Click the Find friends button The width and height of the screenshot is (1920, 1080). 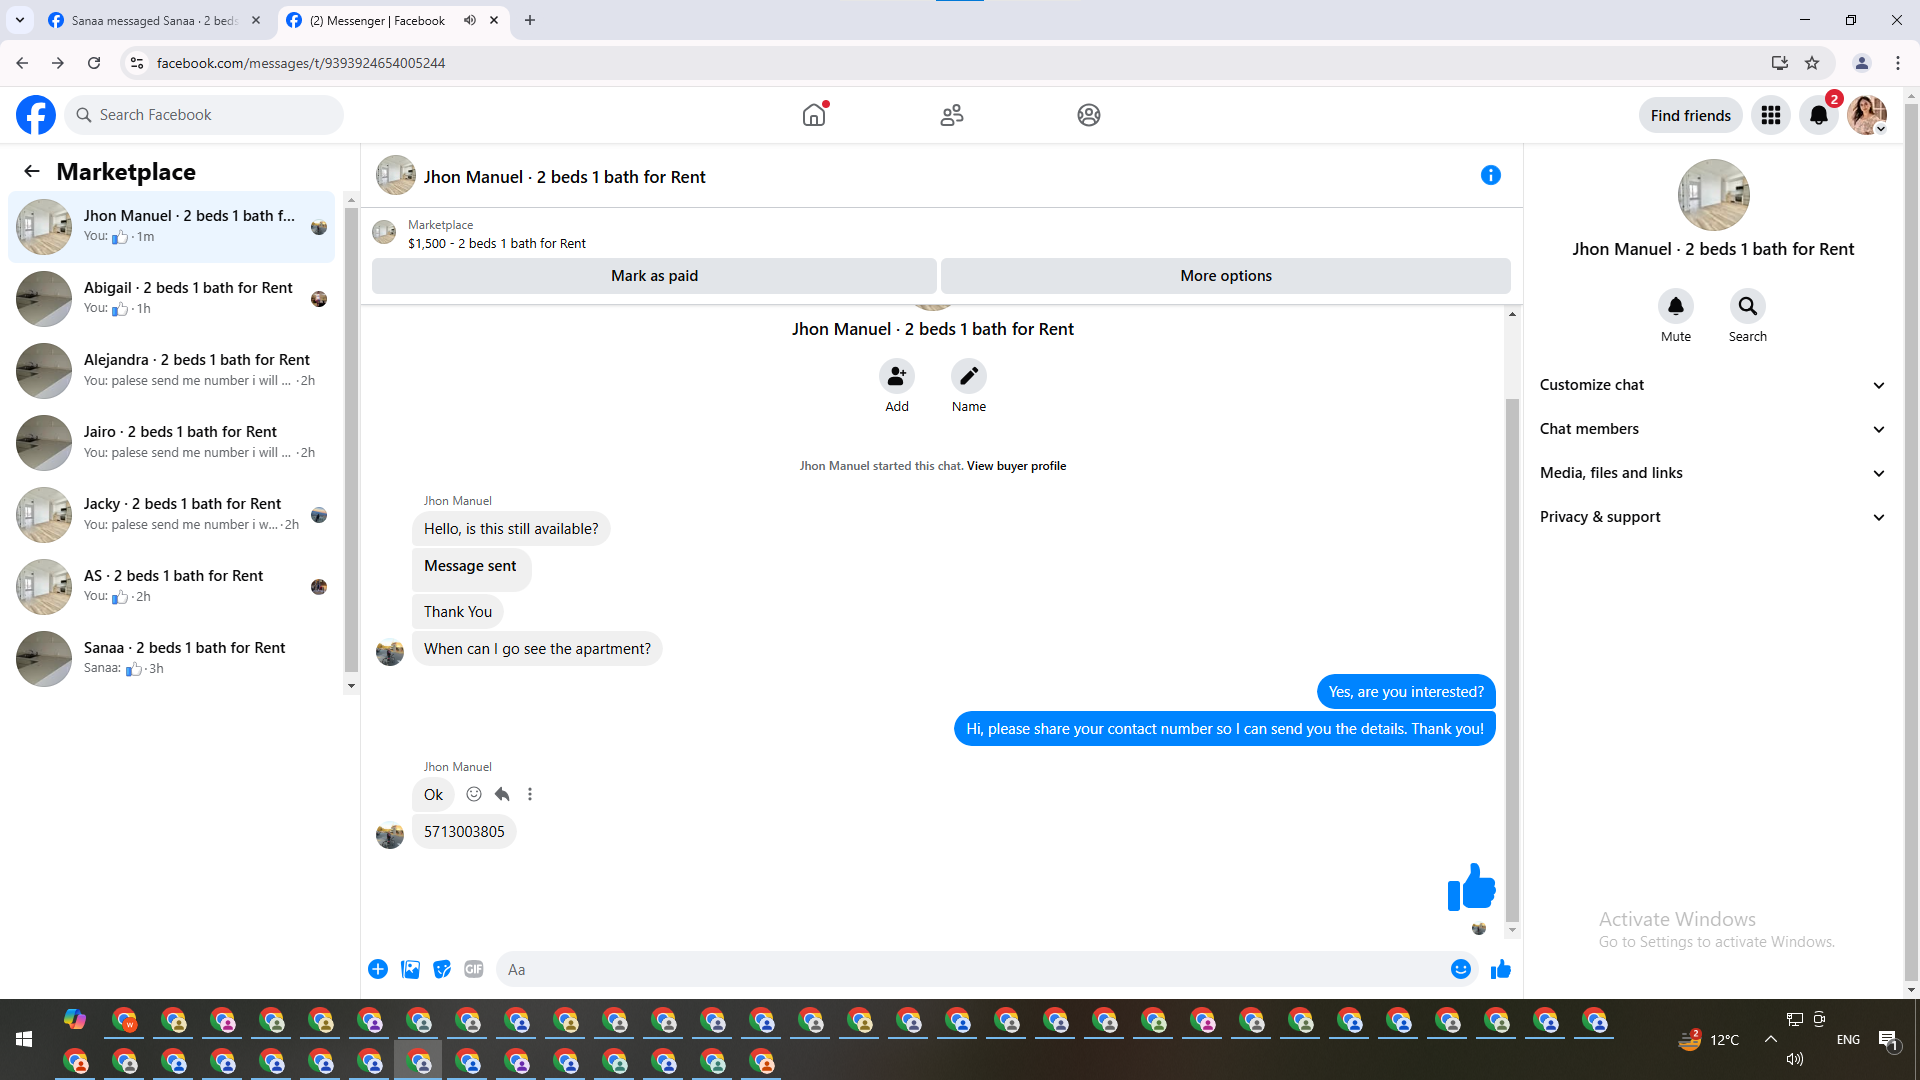coord(1691,115)
